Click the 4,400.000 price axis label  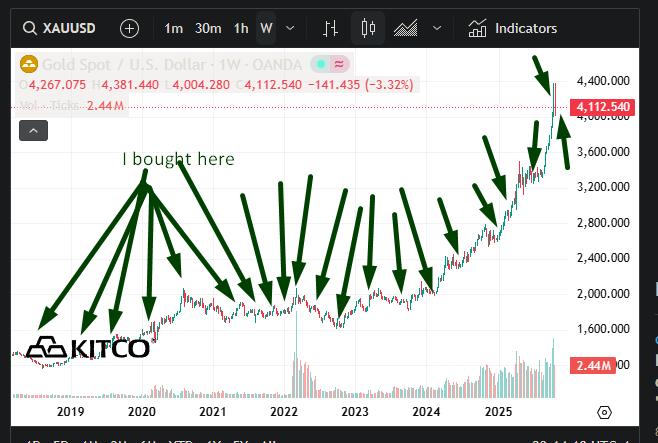603,81
